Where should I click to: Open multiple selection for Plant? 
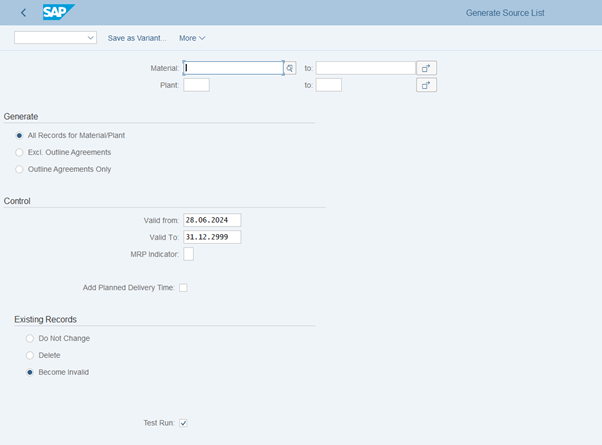tap(426, 86)
